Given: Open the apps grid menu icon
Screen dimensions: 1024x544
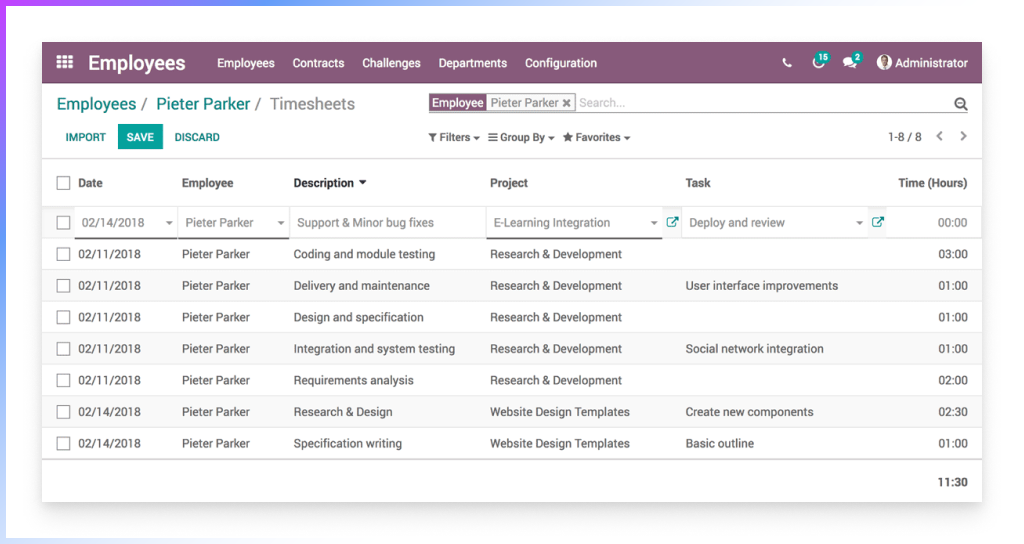Looking at the screenshot, I should [x=64, y=62].
